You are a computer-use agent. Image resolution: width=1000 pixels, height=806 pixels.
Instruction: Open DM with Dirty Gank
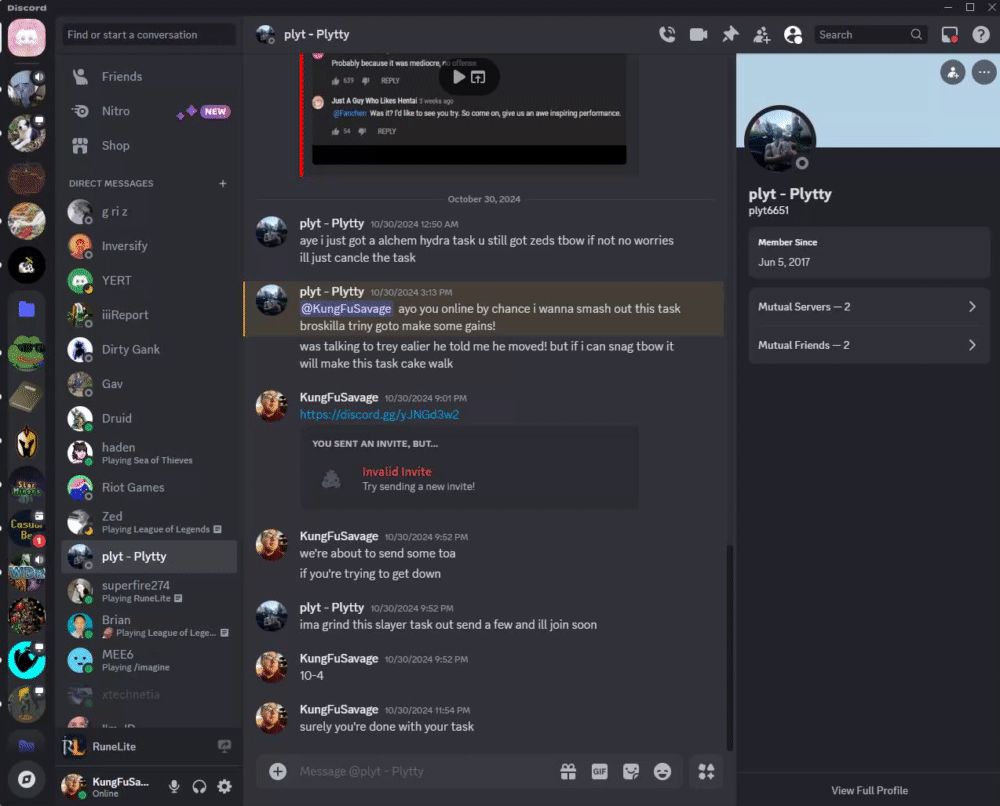(x=149, y=349)
